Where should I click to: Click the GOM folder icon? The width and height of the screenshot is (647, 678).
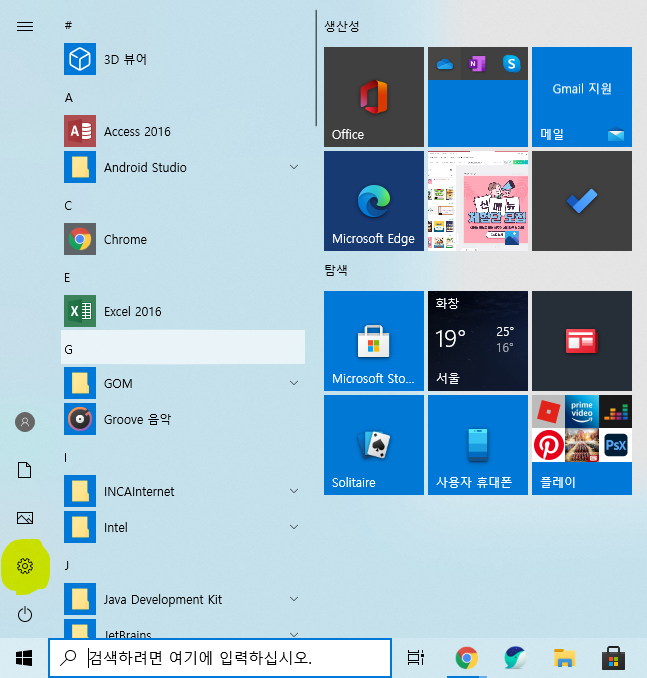(x=80, y=383)
